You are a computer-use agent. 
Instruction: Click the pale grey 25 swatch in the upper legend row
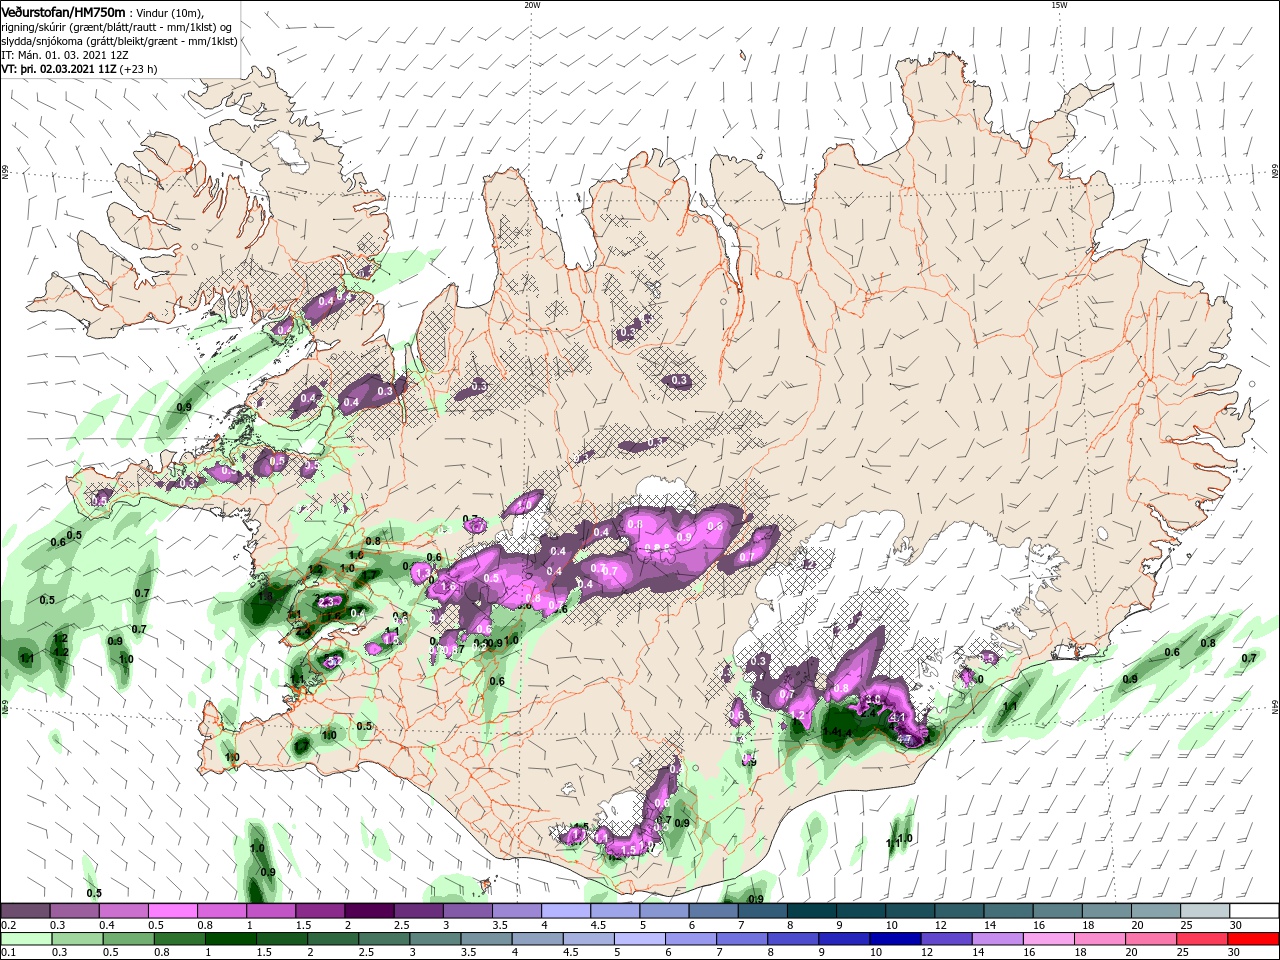pos(1205,911)
